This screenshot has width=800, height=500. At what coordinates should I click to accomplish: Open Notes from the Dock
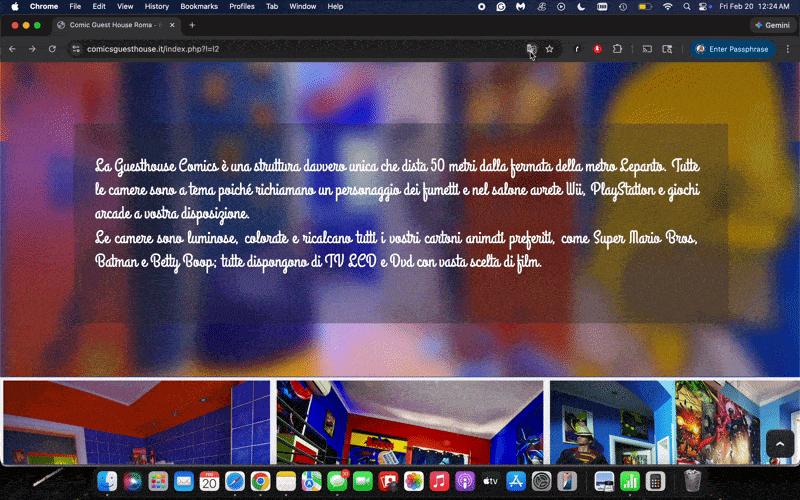tap(286, 481)
